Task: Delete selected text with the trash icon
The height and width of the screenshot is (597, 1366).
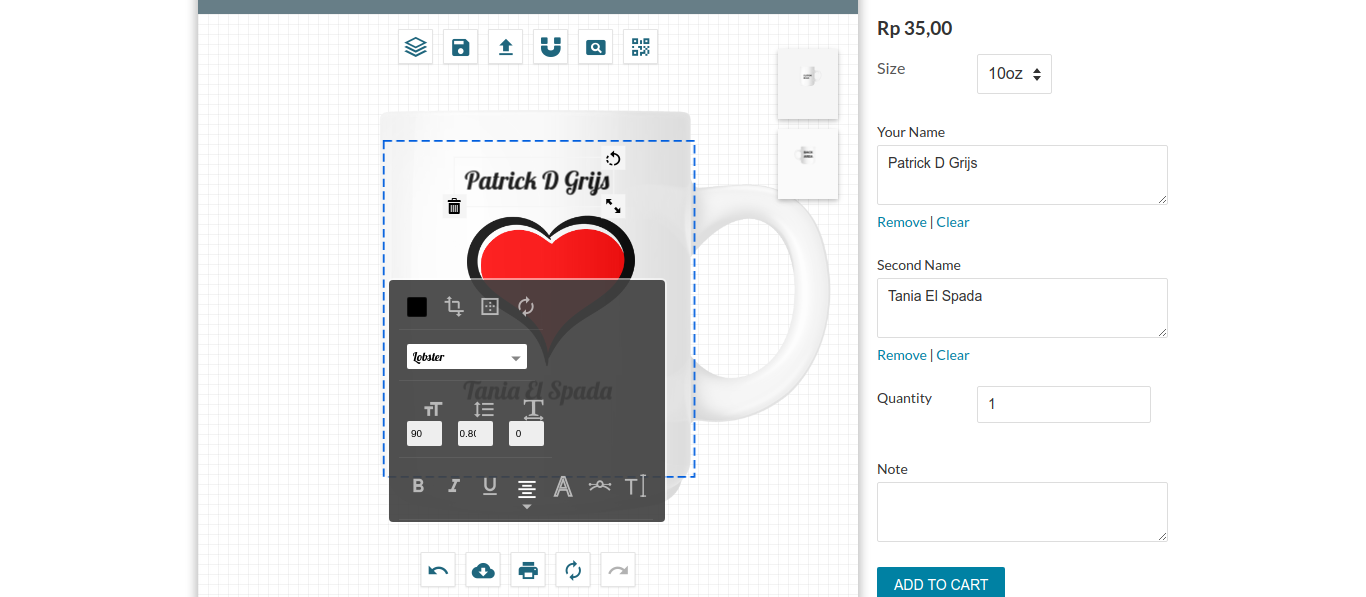Action: click(454, 206)
